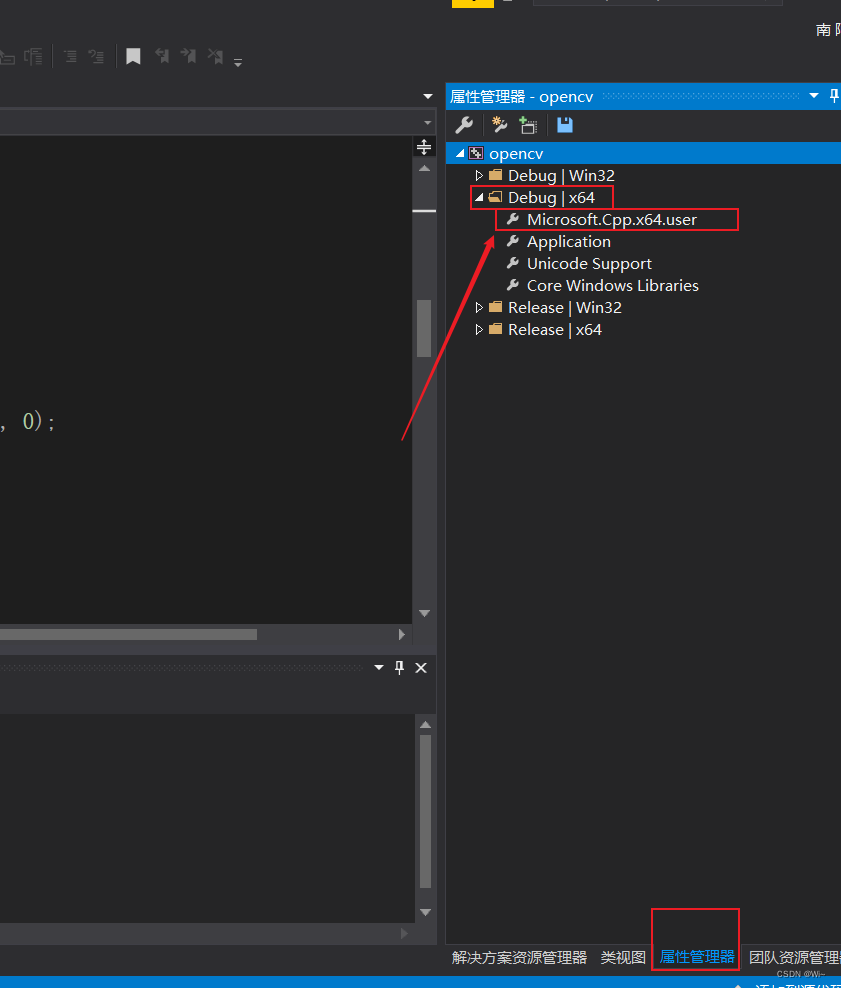Click the editor horizontal scrollbar thumb

[129, 635]
